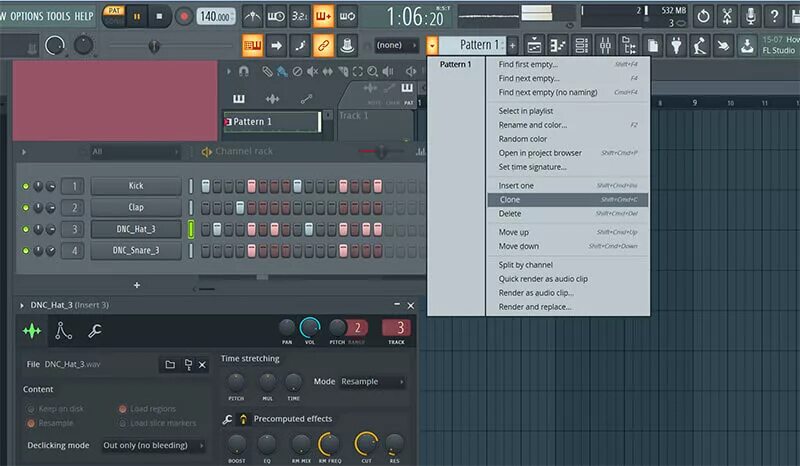Open the Channel rack icon
This screenshot has width=800, height=466.
tap(582, 45)
